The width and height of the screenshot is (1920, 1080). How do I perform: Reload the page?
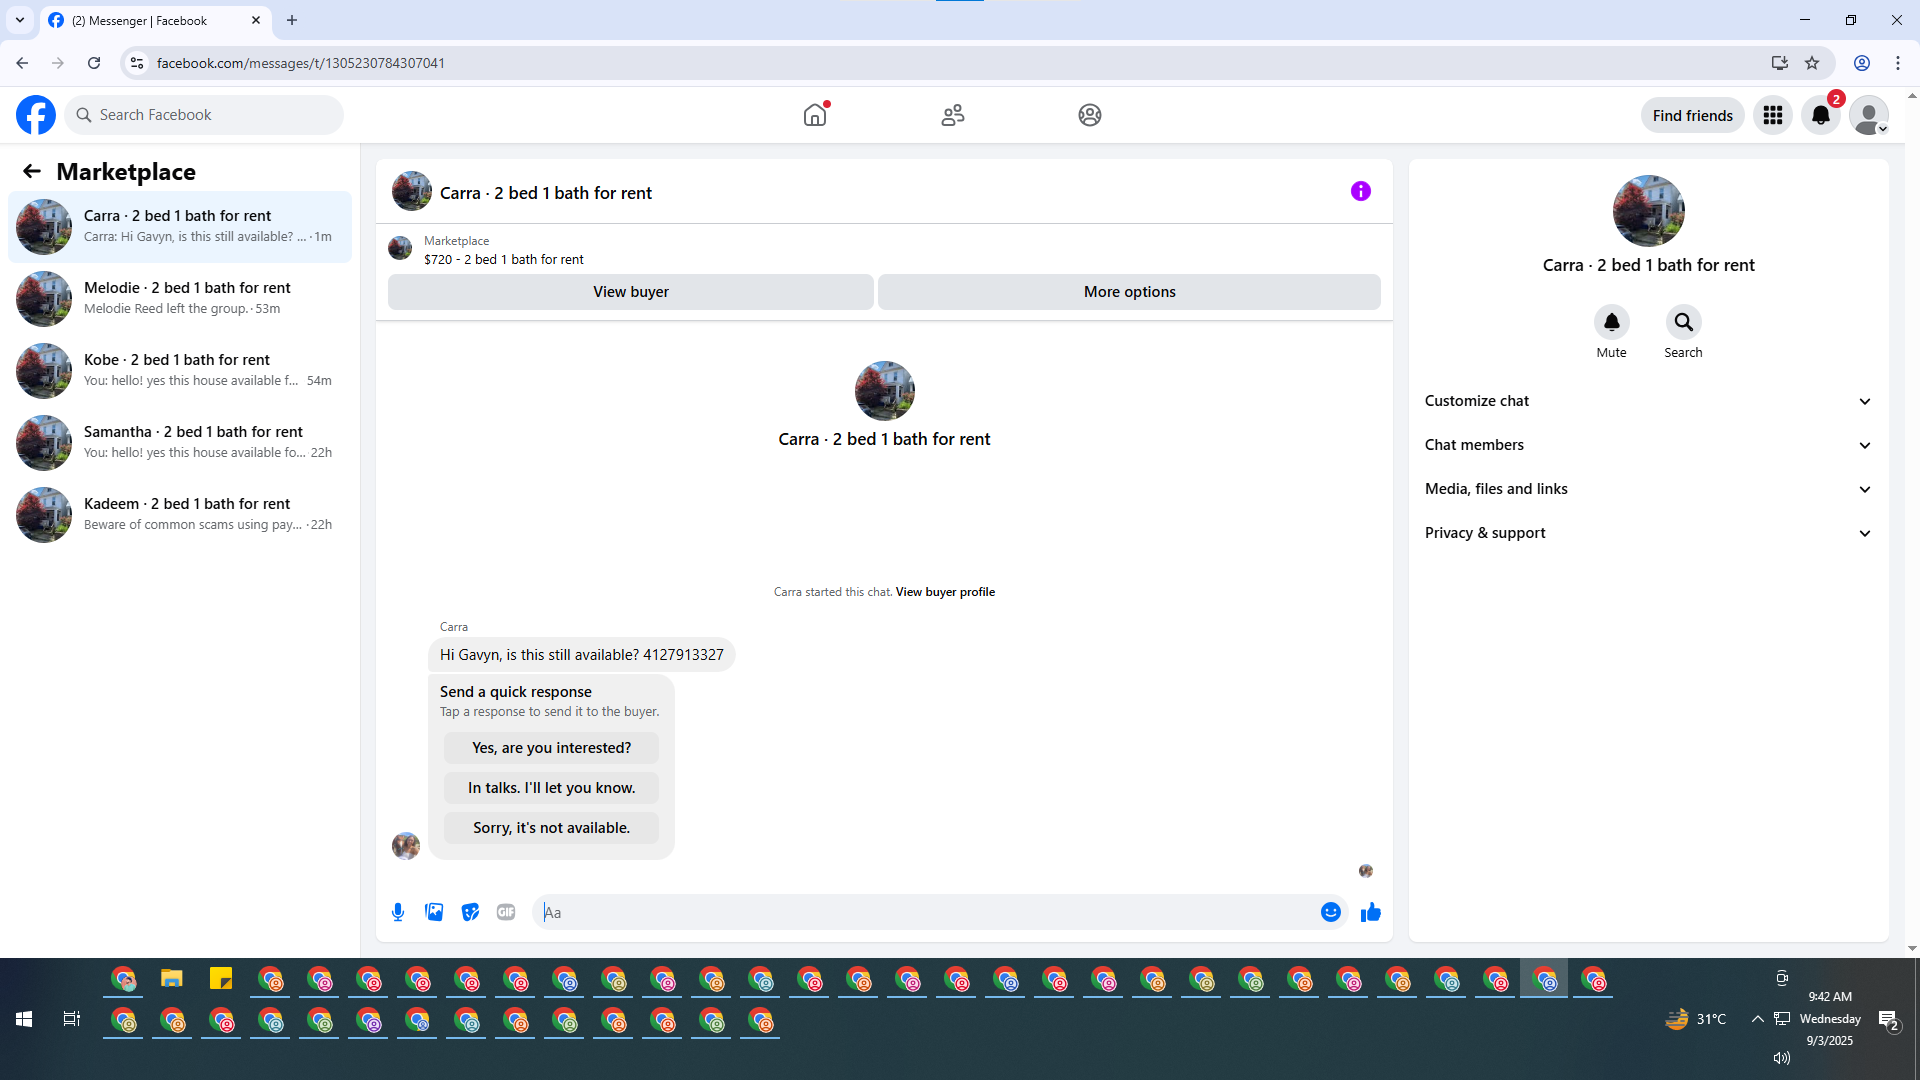pyautogui.click(x=94, y=63)
